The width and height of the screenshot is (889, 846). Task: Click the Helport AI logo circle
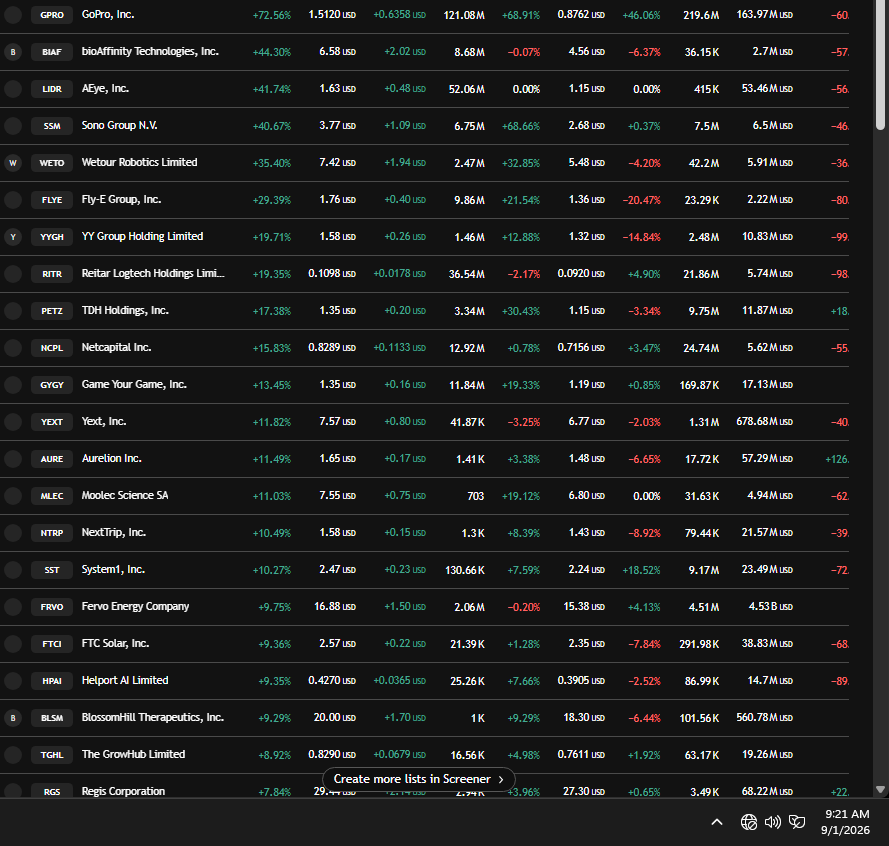[13, 681]
